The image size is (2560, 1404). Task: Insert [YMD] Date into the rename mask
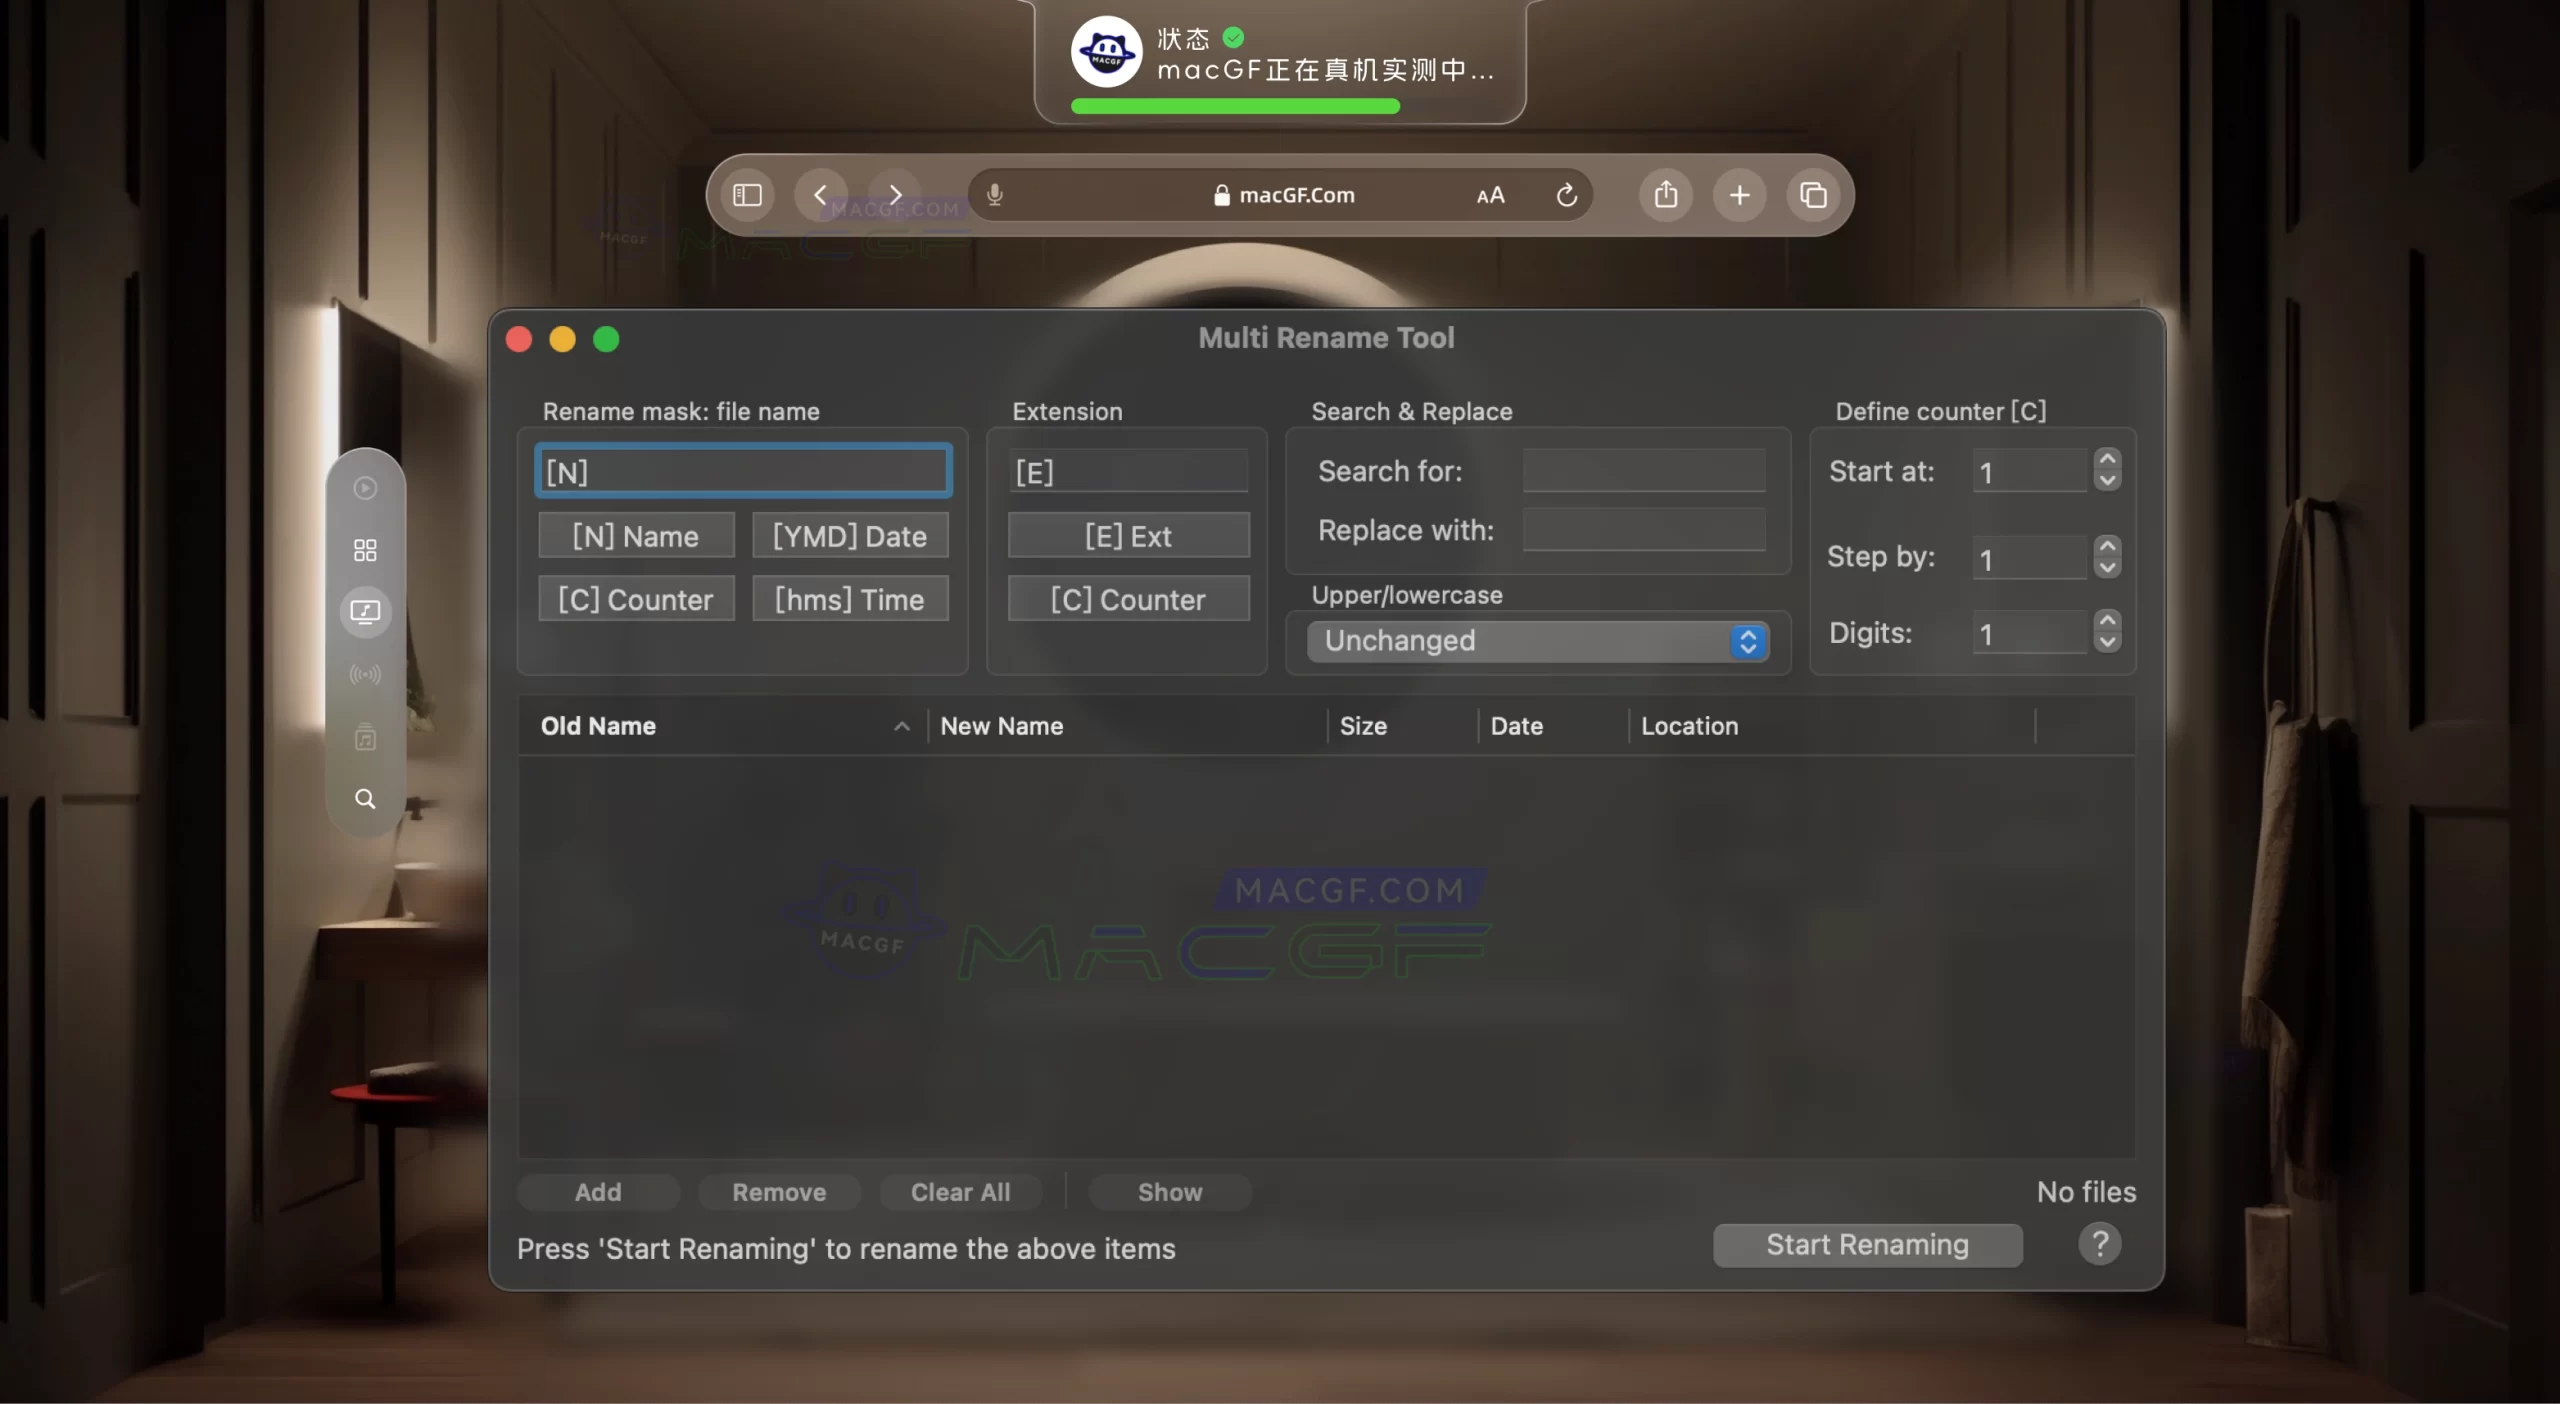[849, 536]
